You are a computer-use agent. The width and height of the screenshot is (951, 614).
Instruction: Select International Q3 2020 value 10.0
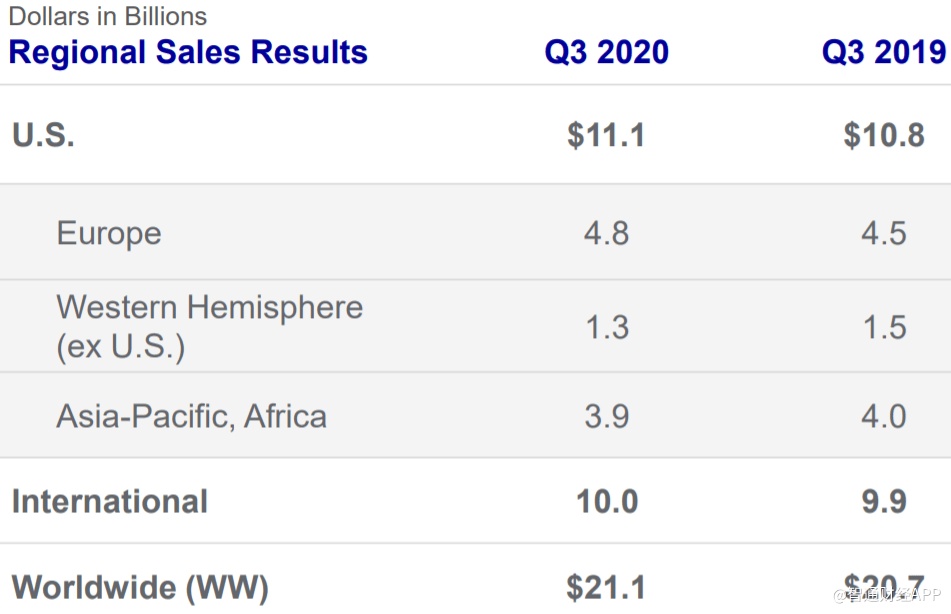point(607,501)
